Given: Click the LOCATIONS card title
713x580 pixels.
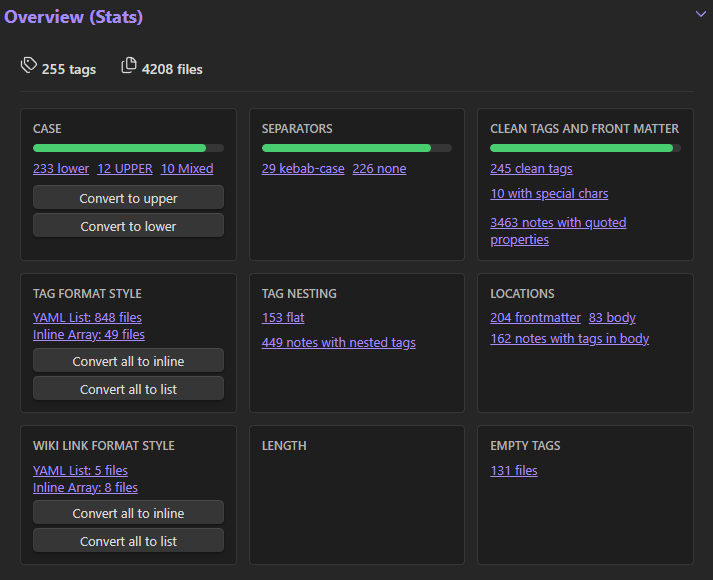Looking at the screenshot, I should [522, 294].
